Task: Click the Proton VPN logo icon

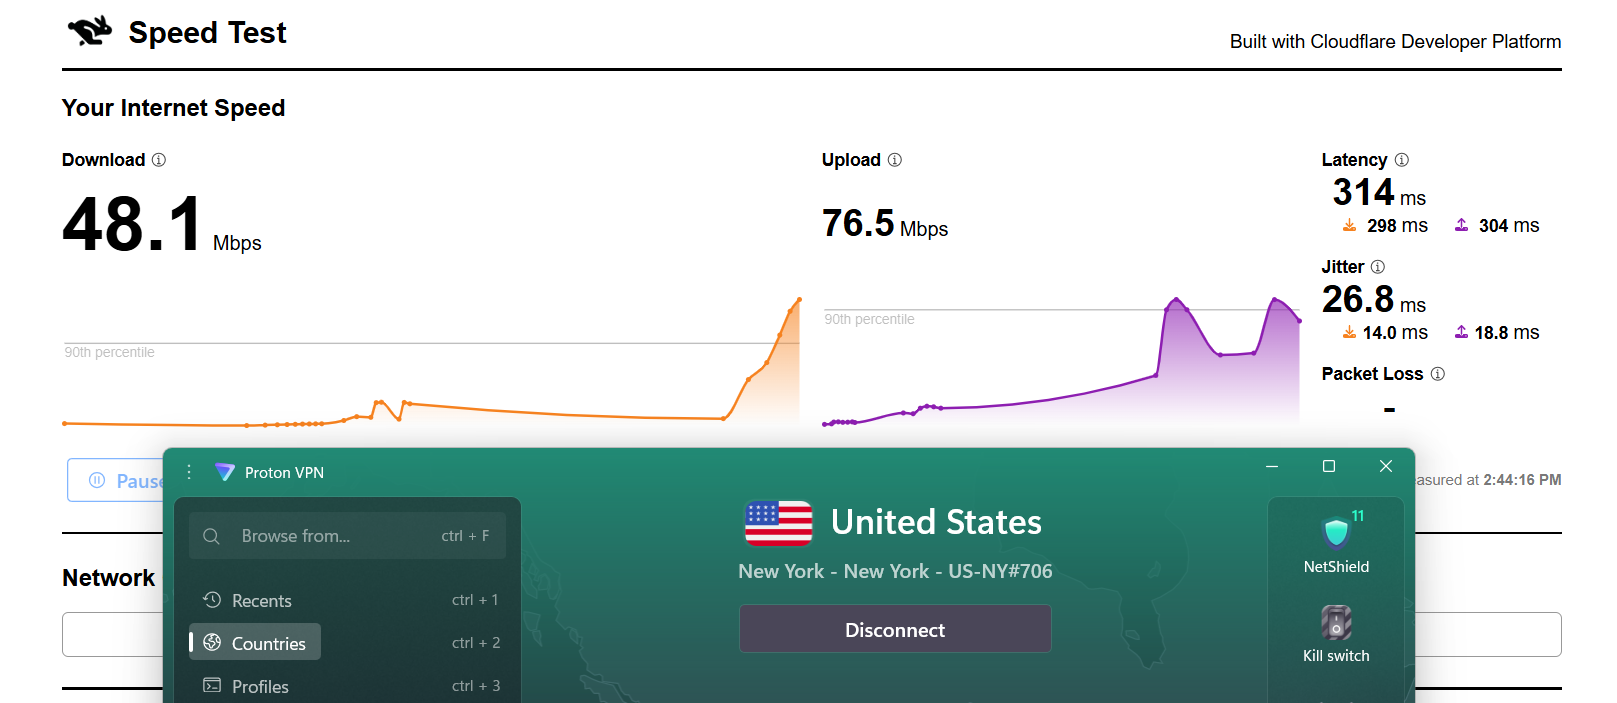Action: (224, 472)
